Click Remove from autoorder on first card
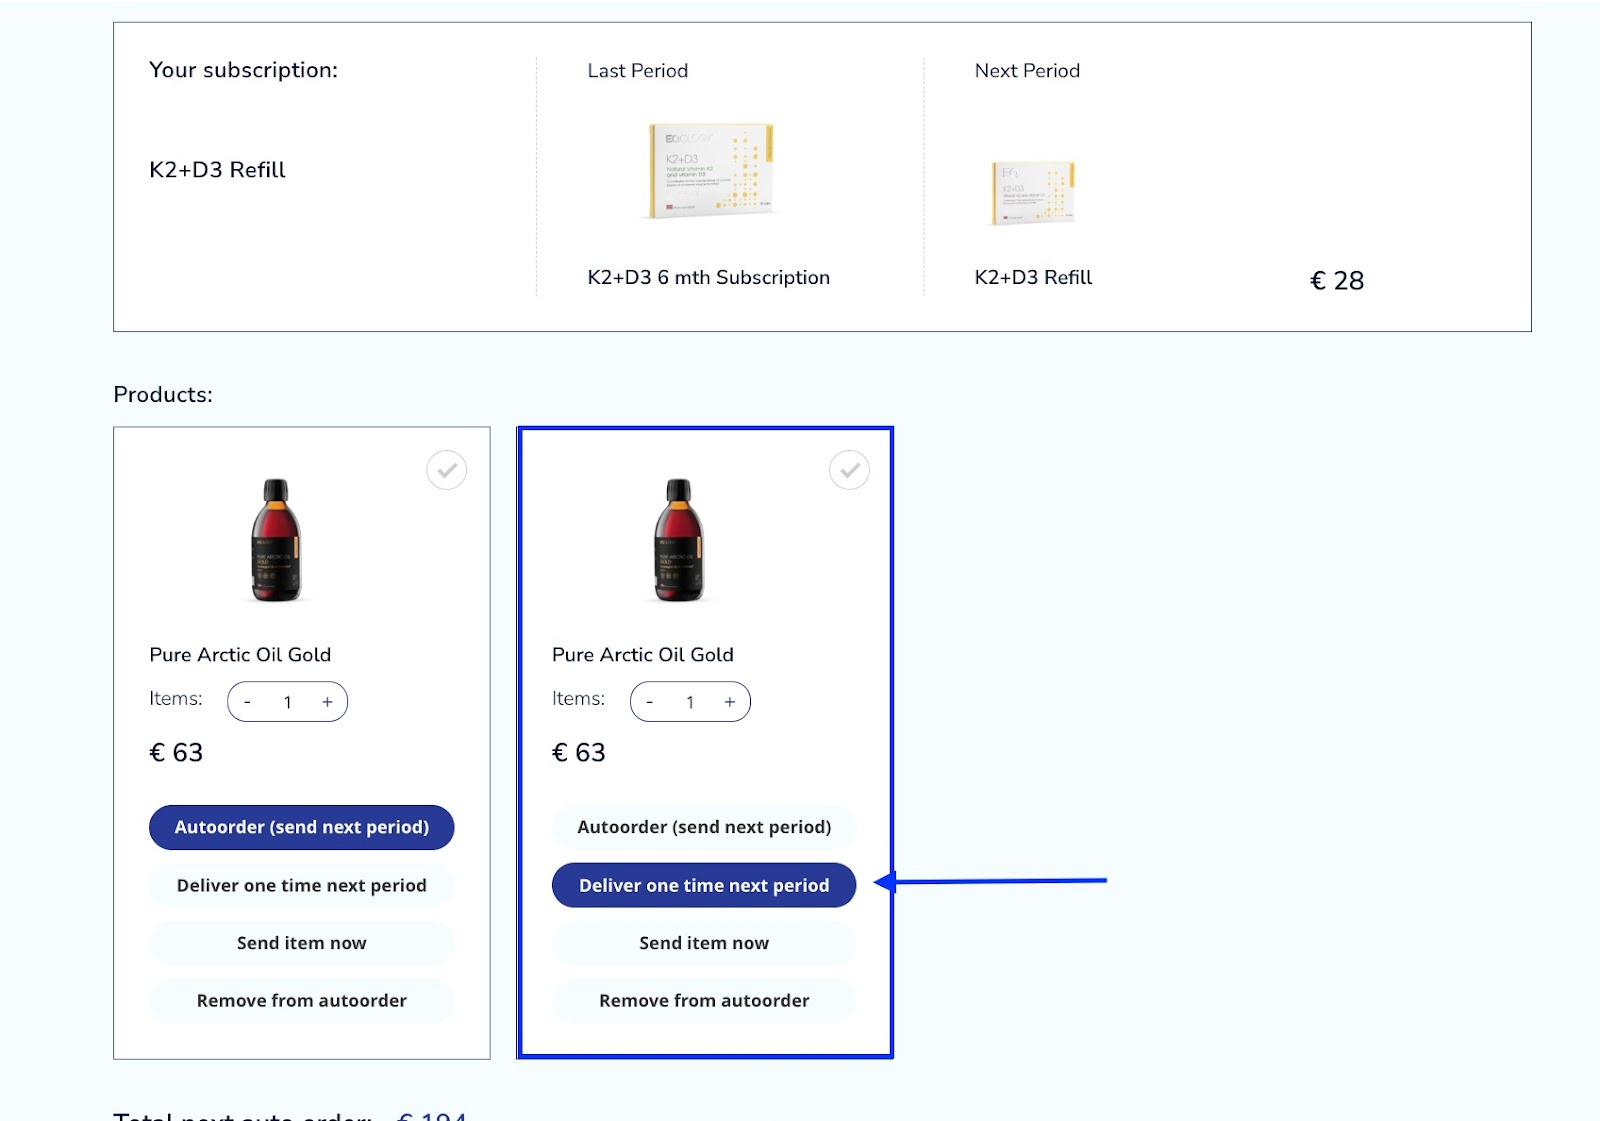 click(x=302, y=1001)
